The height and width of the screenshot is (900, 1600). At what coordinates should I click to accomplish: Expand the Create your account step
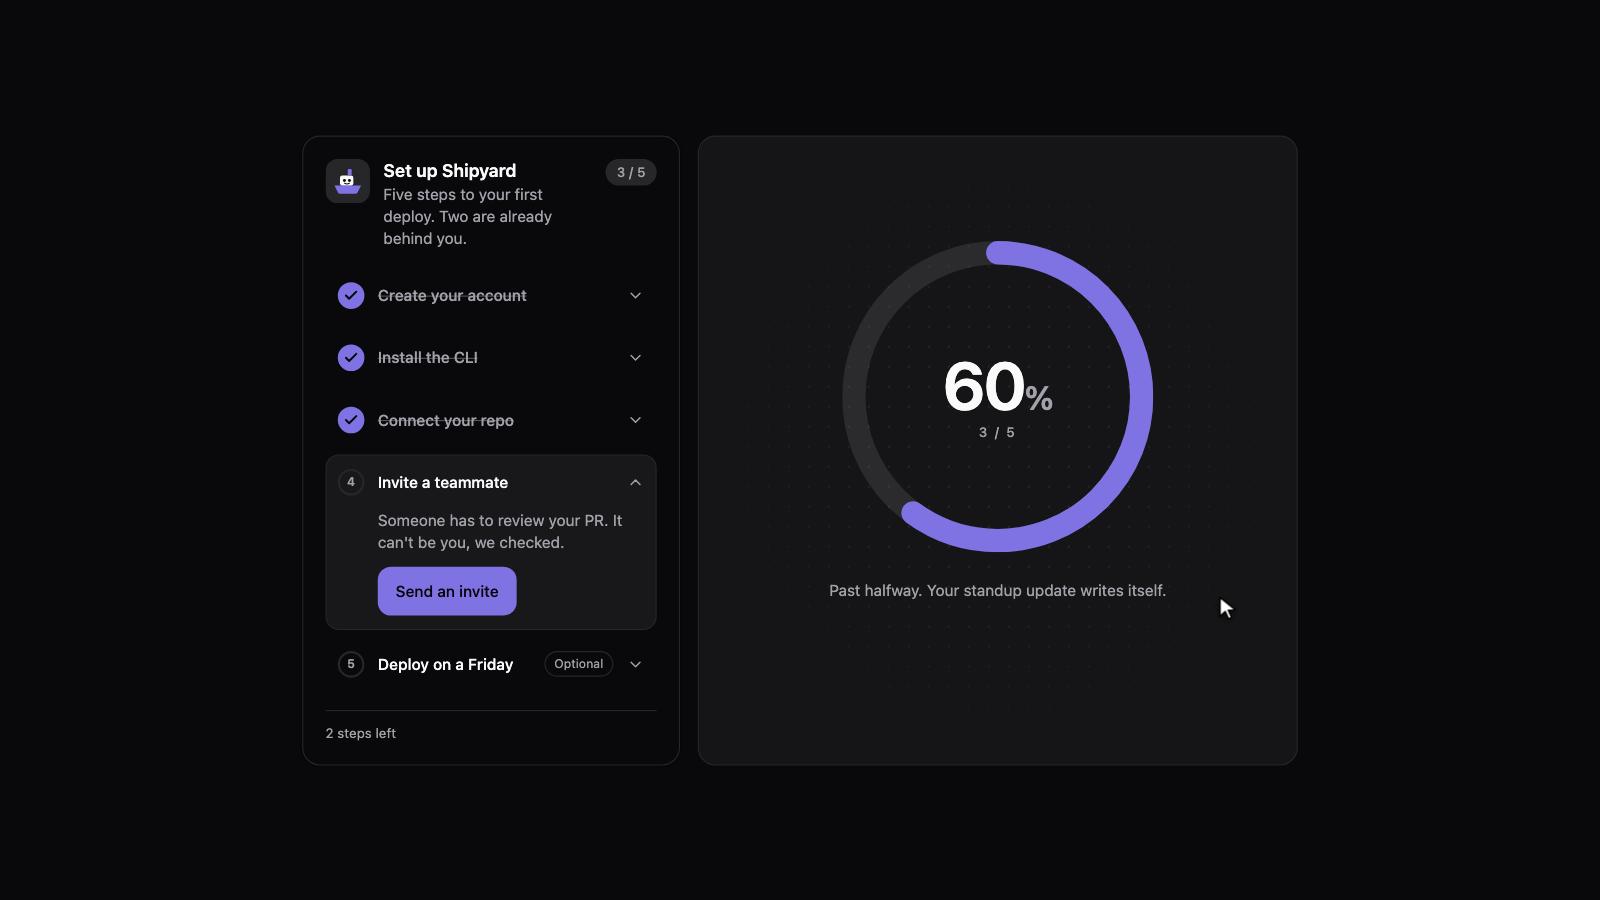tap(635, 296)
